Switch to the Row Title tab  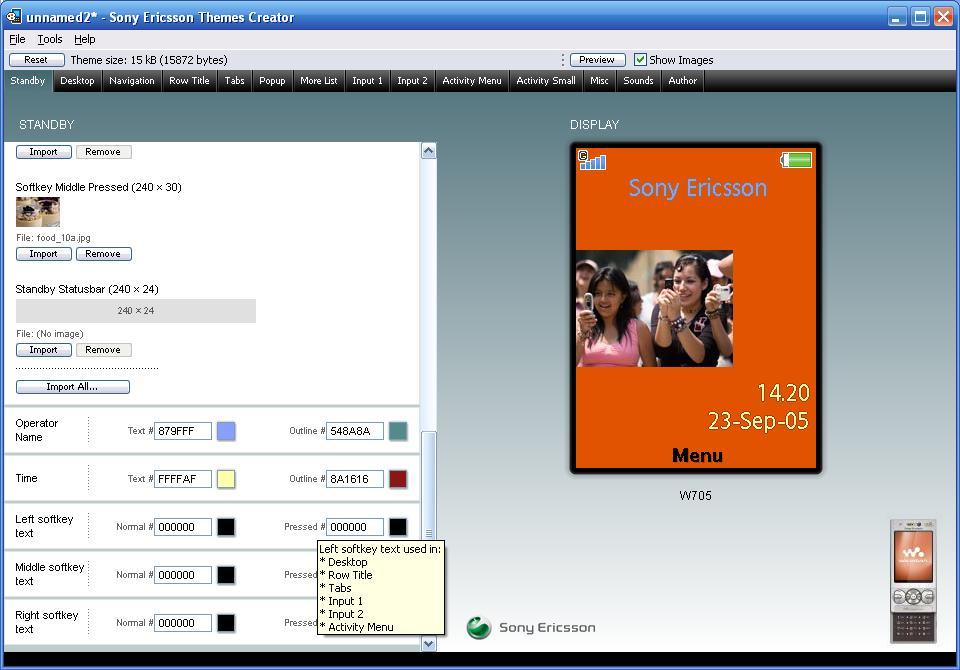coord(189,81)
